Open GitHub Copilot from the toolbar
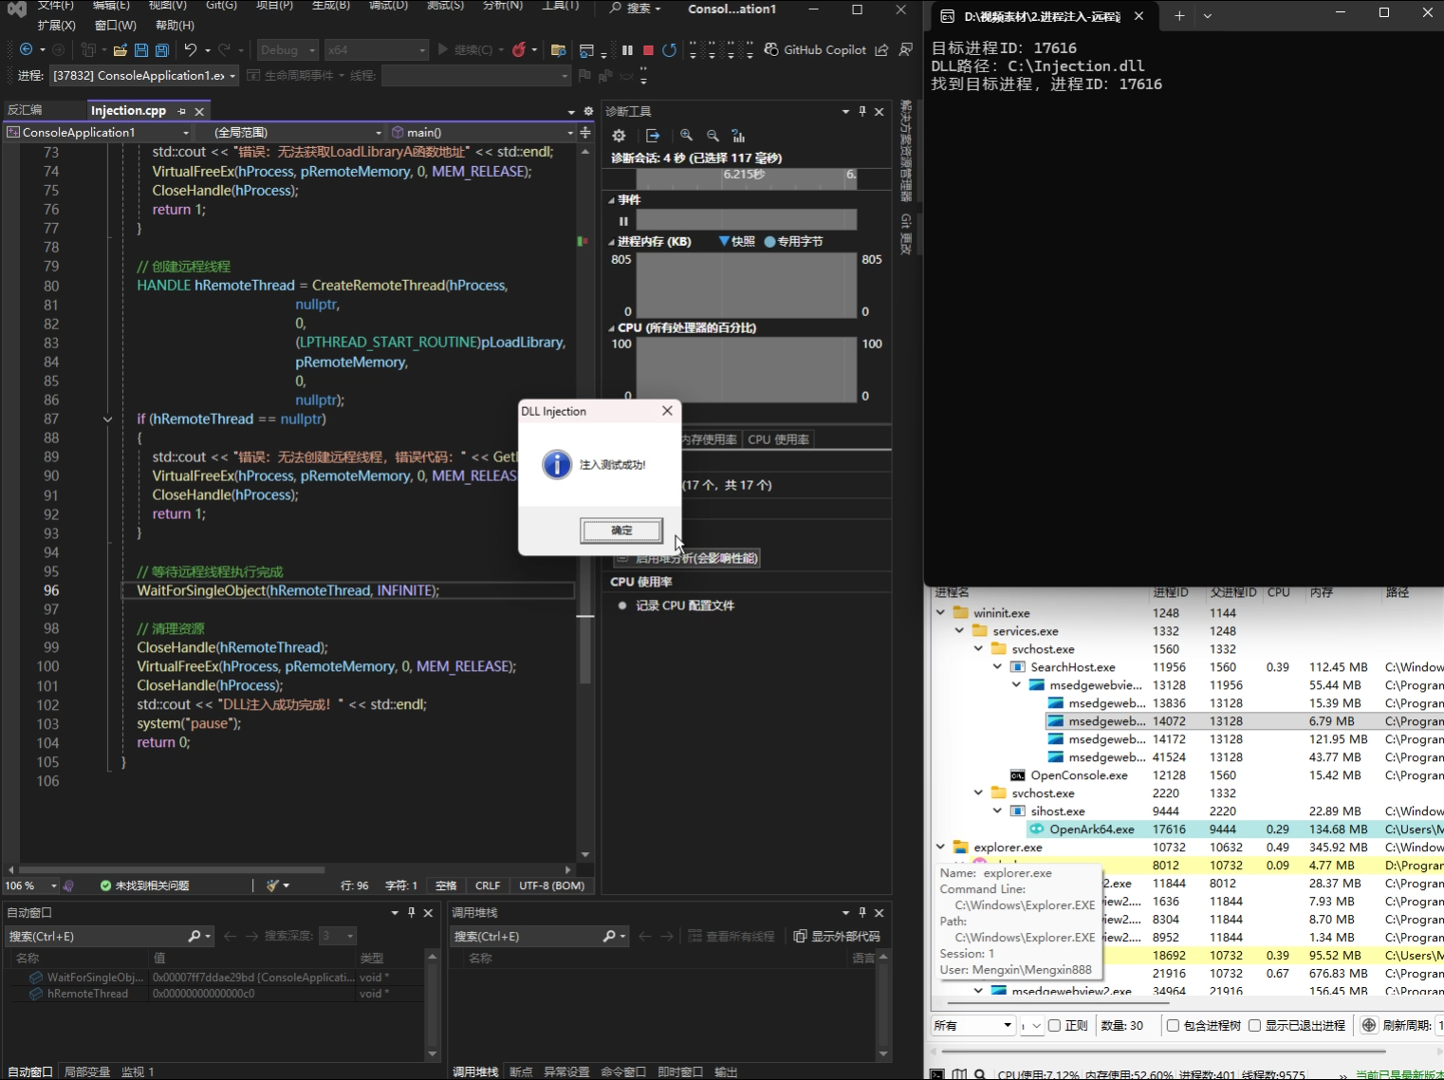The image size is (1444, 1080). [814, 50]
